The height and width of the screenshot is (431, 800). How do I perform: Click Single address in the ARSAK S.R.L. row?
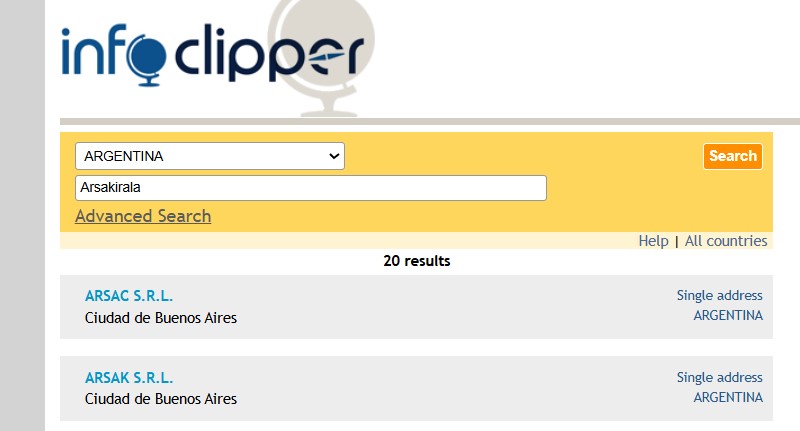click(x=719, y=377)
